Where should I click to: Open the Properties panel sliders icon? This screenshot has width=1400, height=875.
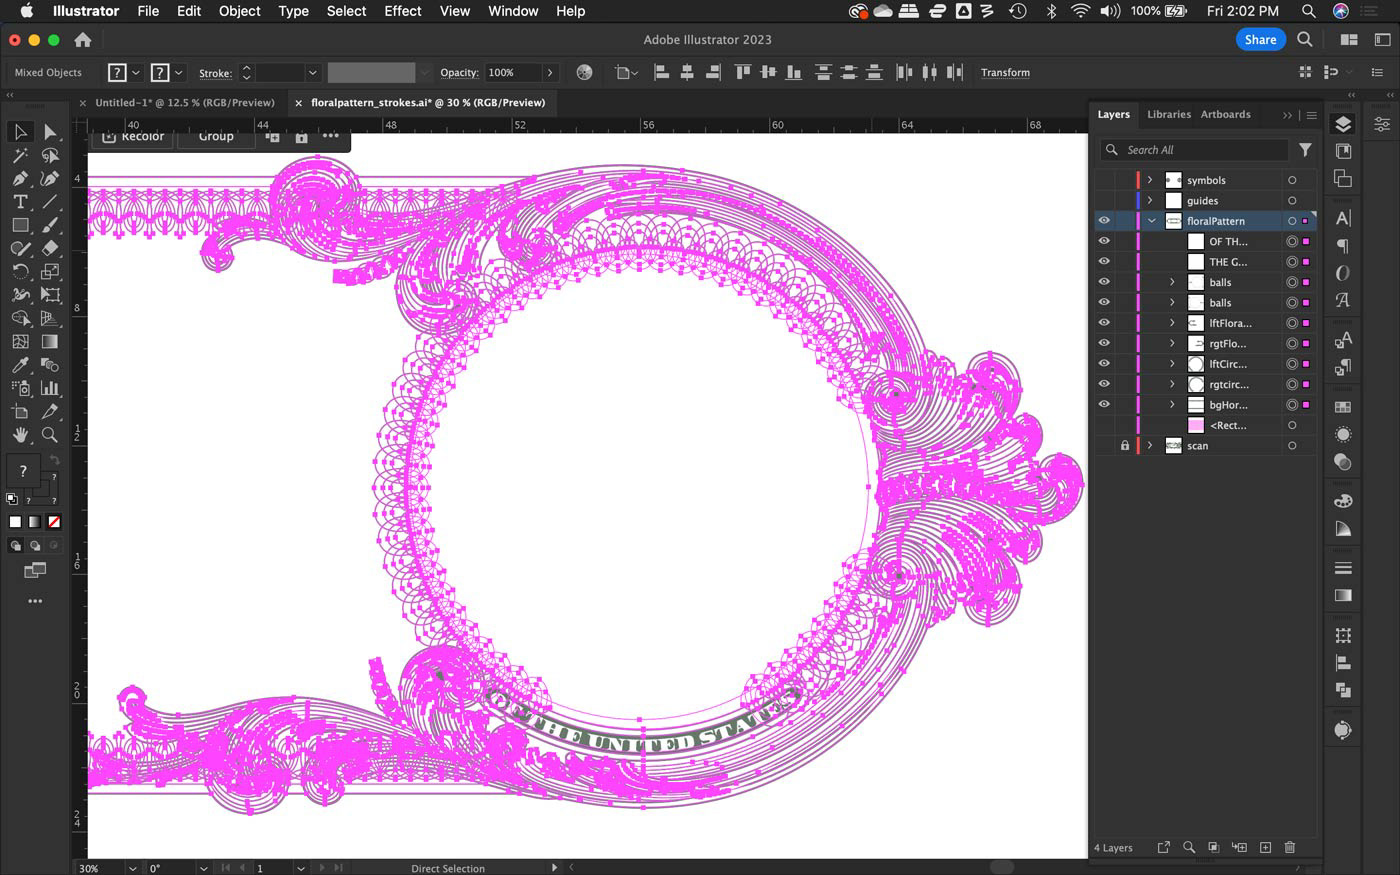coord(1381,124)
